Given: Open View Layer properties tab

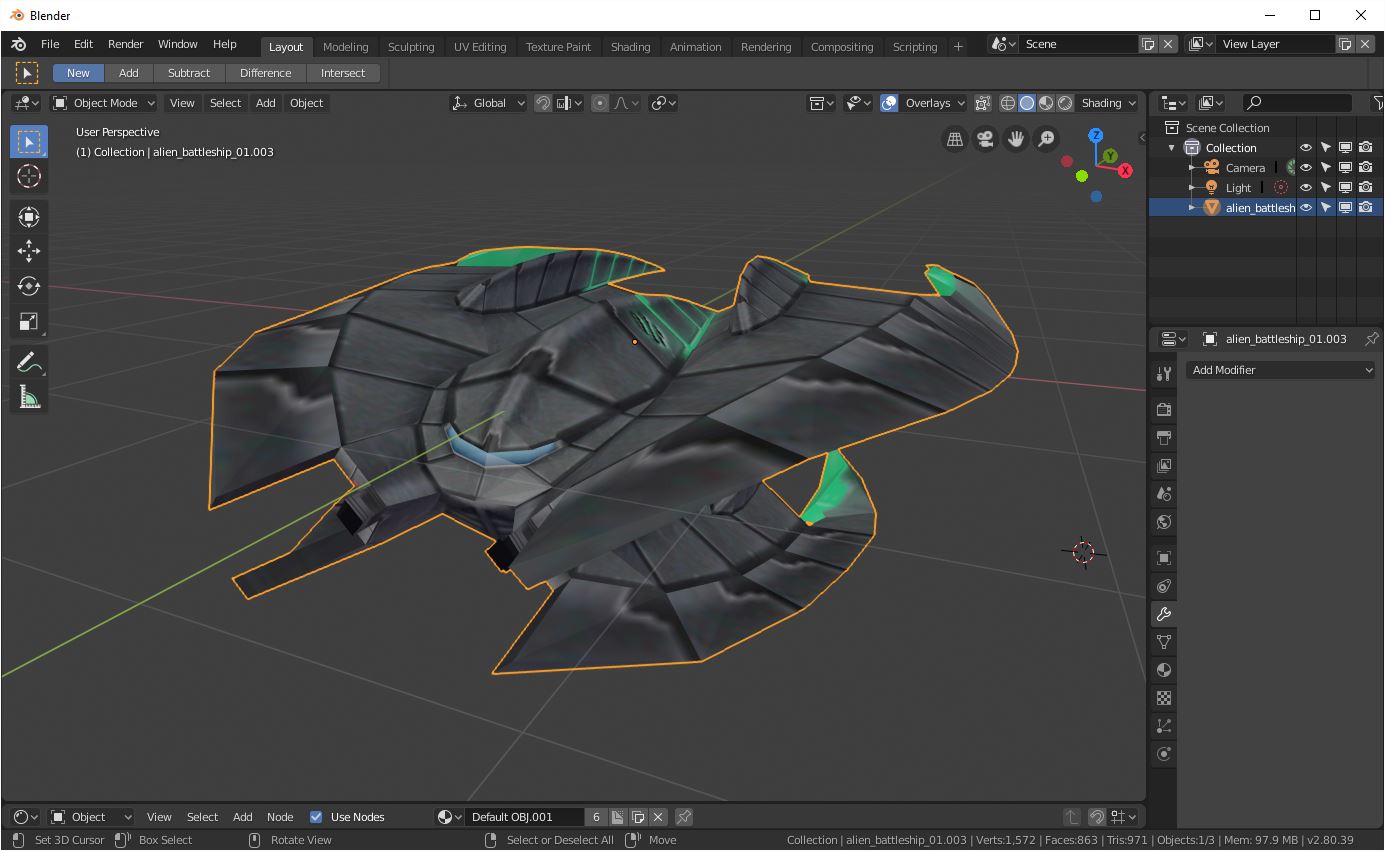Looking at the screenshot, I should point(1164,466).
